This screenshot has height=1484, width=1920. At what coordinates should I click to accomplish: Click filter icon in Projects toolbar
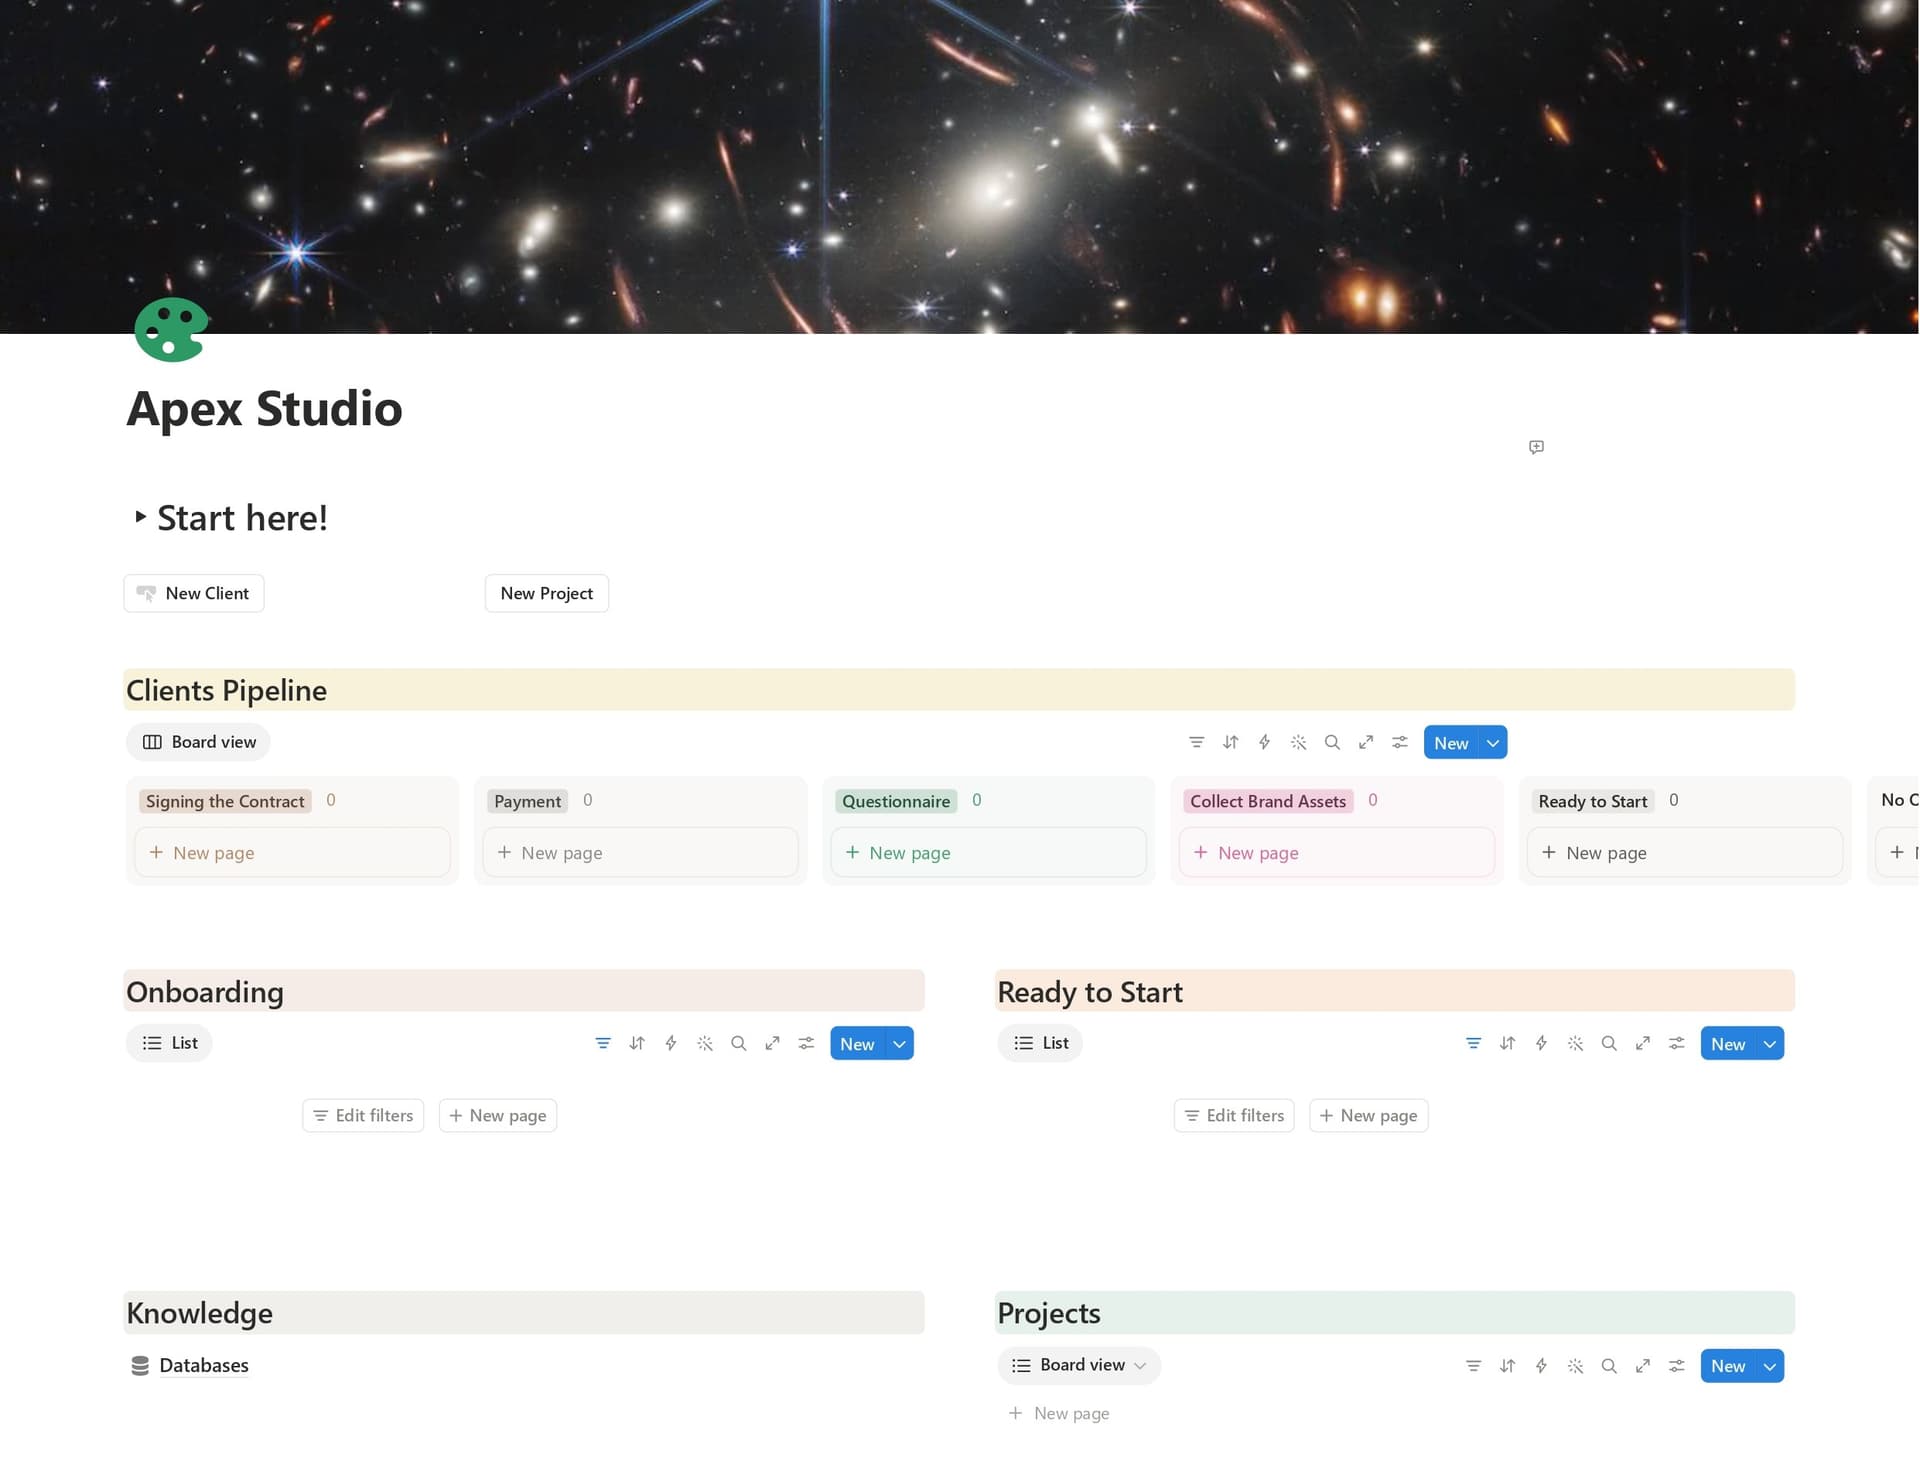coord(1473,1366)
